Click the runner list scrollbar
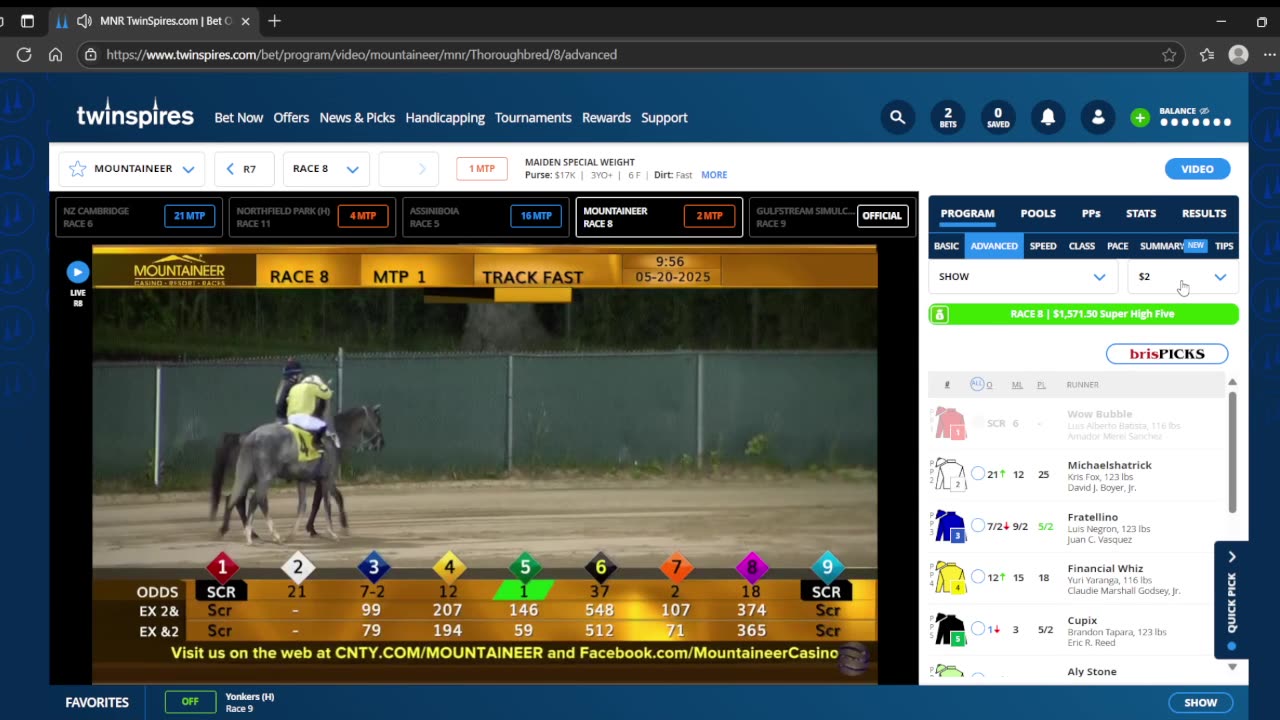 [1232, 451]
